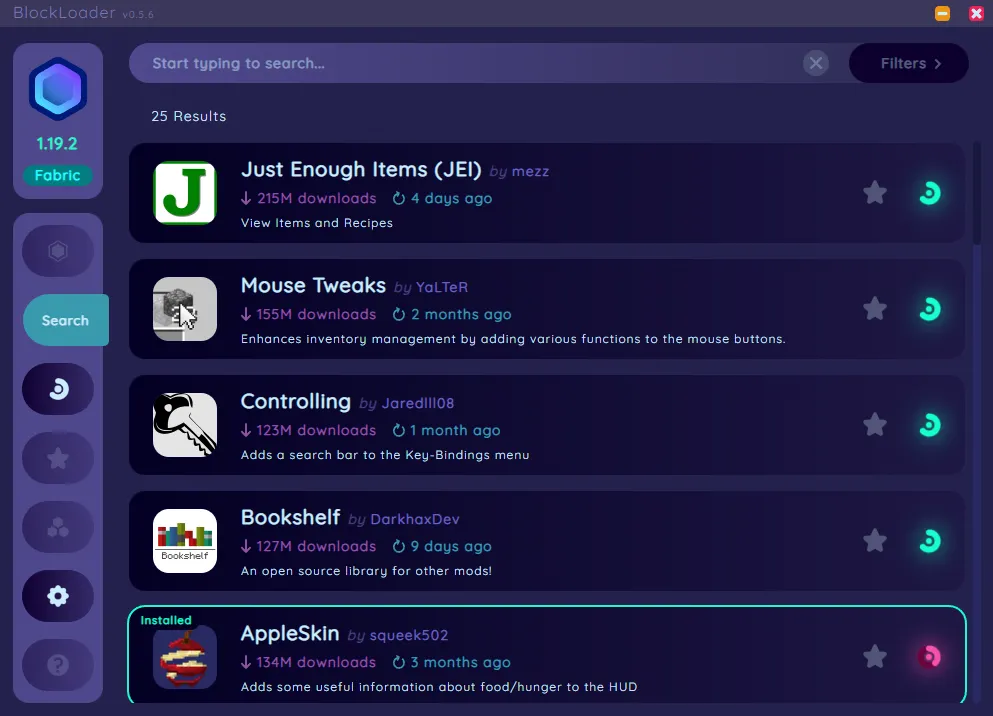Open the Mouse Tweaks title
Screen dimensions: 993x716
313,286
